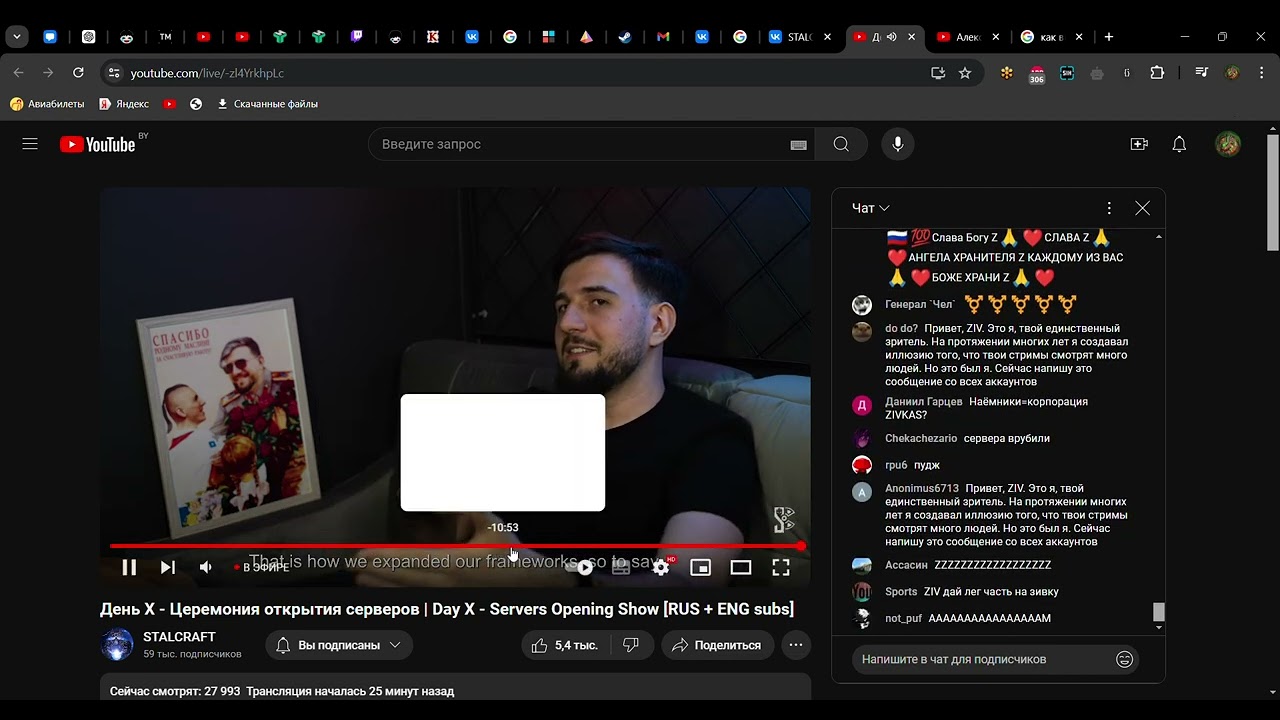Start voice search with microphone
This screenshot has width=1280, height=720.
[898, 144]
